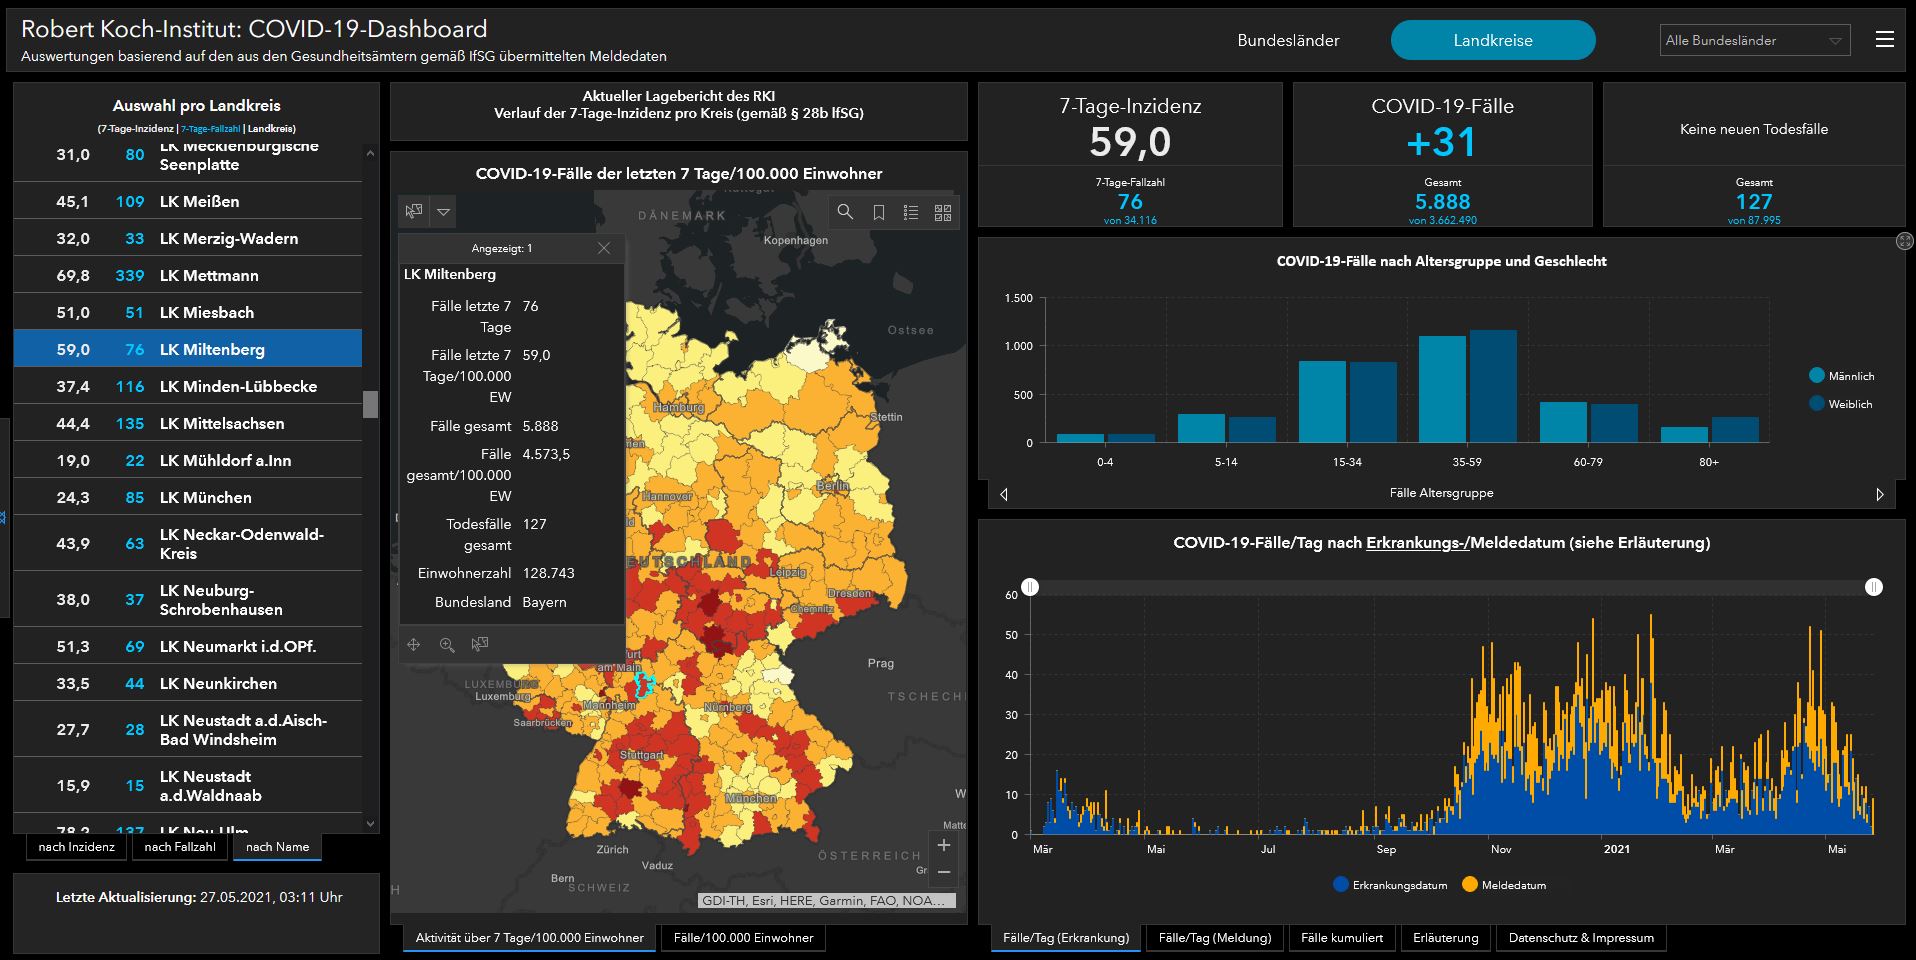Viewport: 1916px width, 960px height.
Task: Select LK München row
Action: click(x=188, y=497)
